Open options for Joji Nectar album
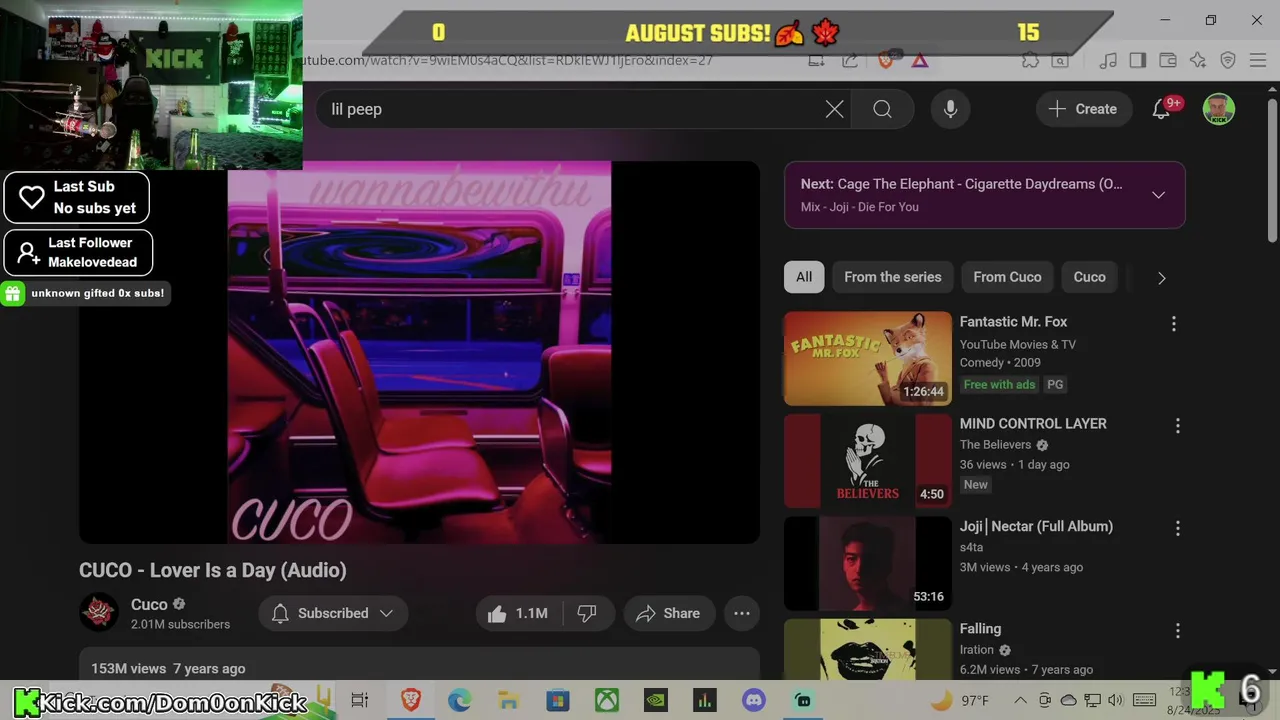This screenshot has height=720, width=1280. tap(1177, 528)
